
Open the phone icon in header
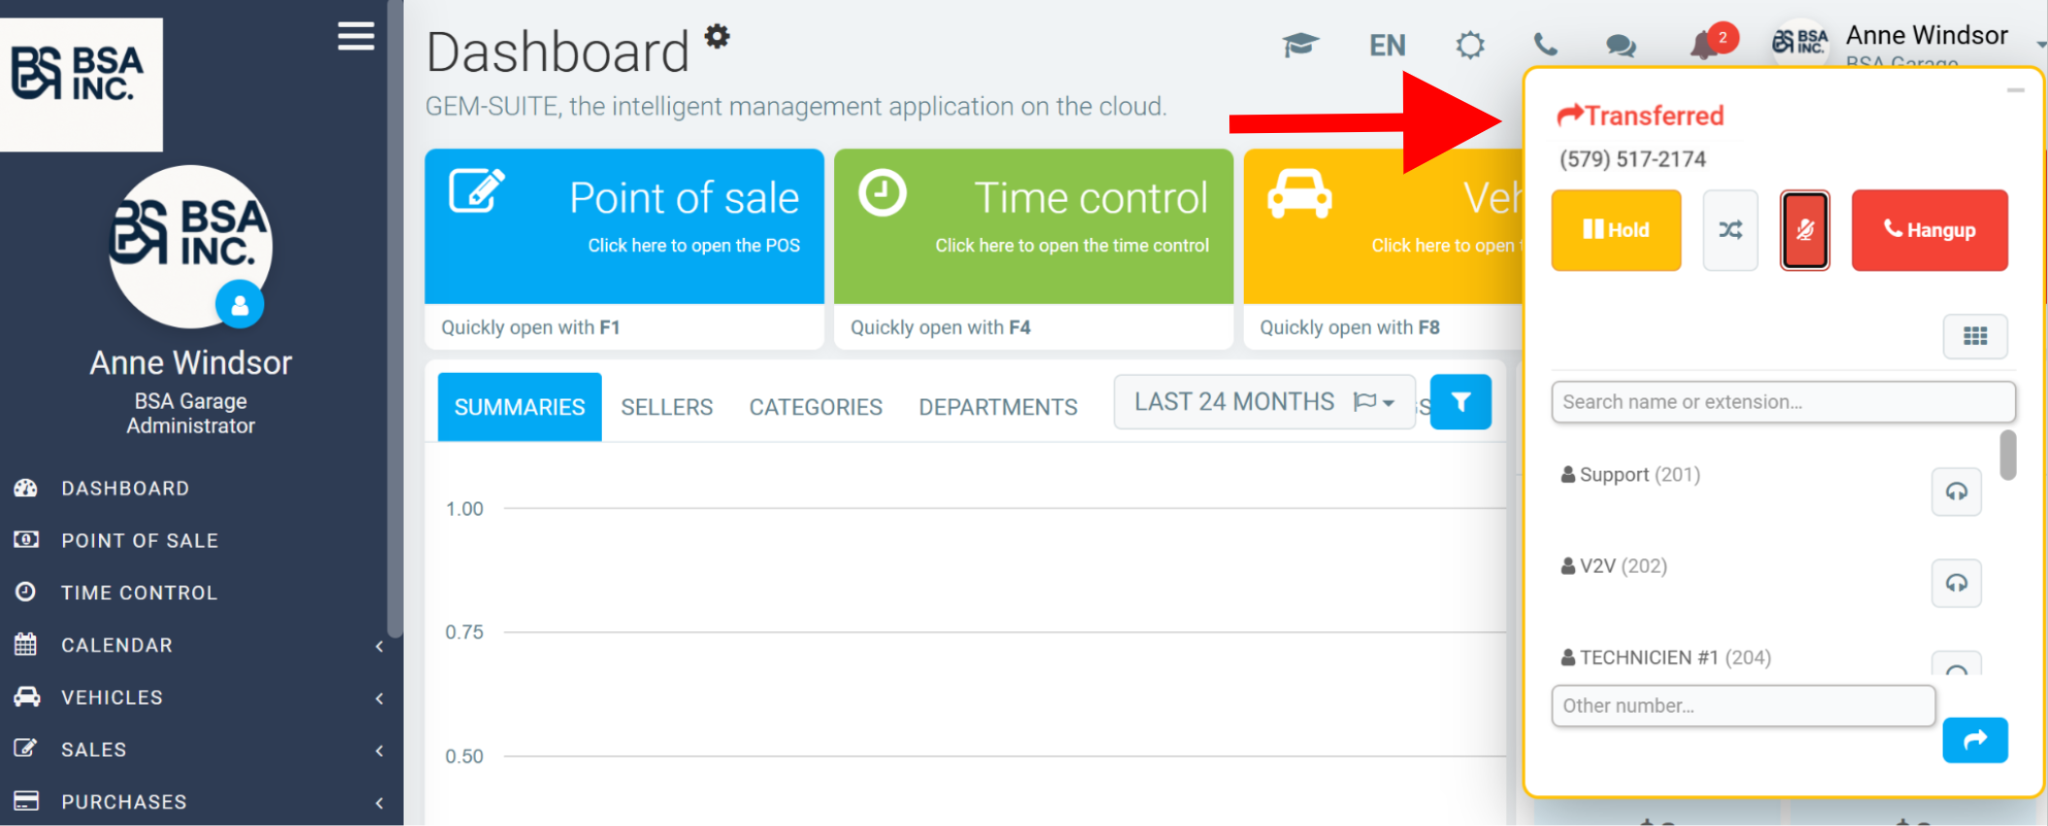[1545, 45]
